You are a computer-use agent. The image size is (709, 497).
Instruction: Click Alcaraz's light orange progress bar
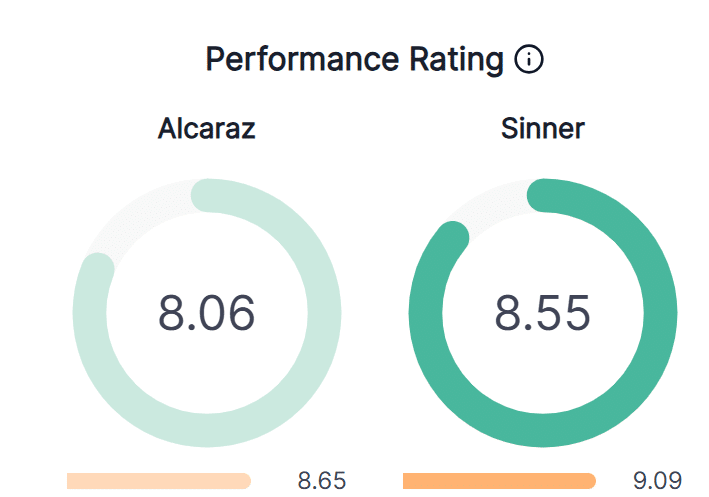pyautogui.click(x=158, y=481)
